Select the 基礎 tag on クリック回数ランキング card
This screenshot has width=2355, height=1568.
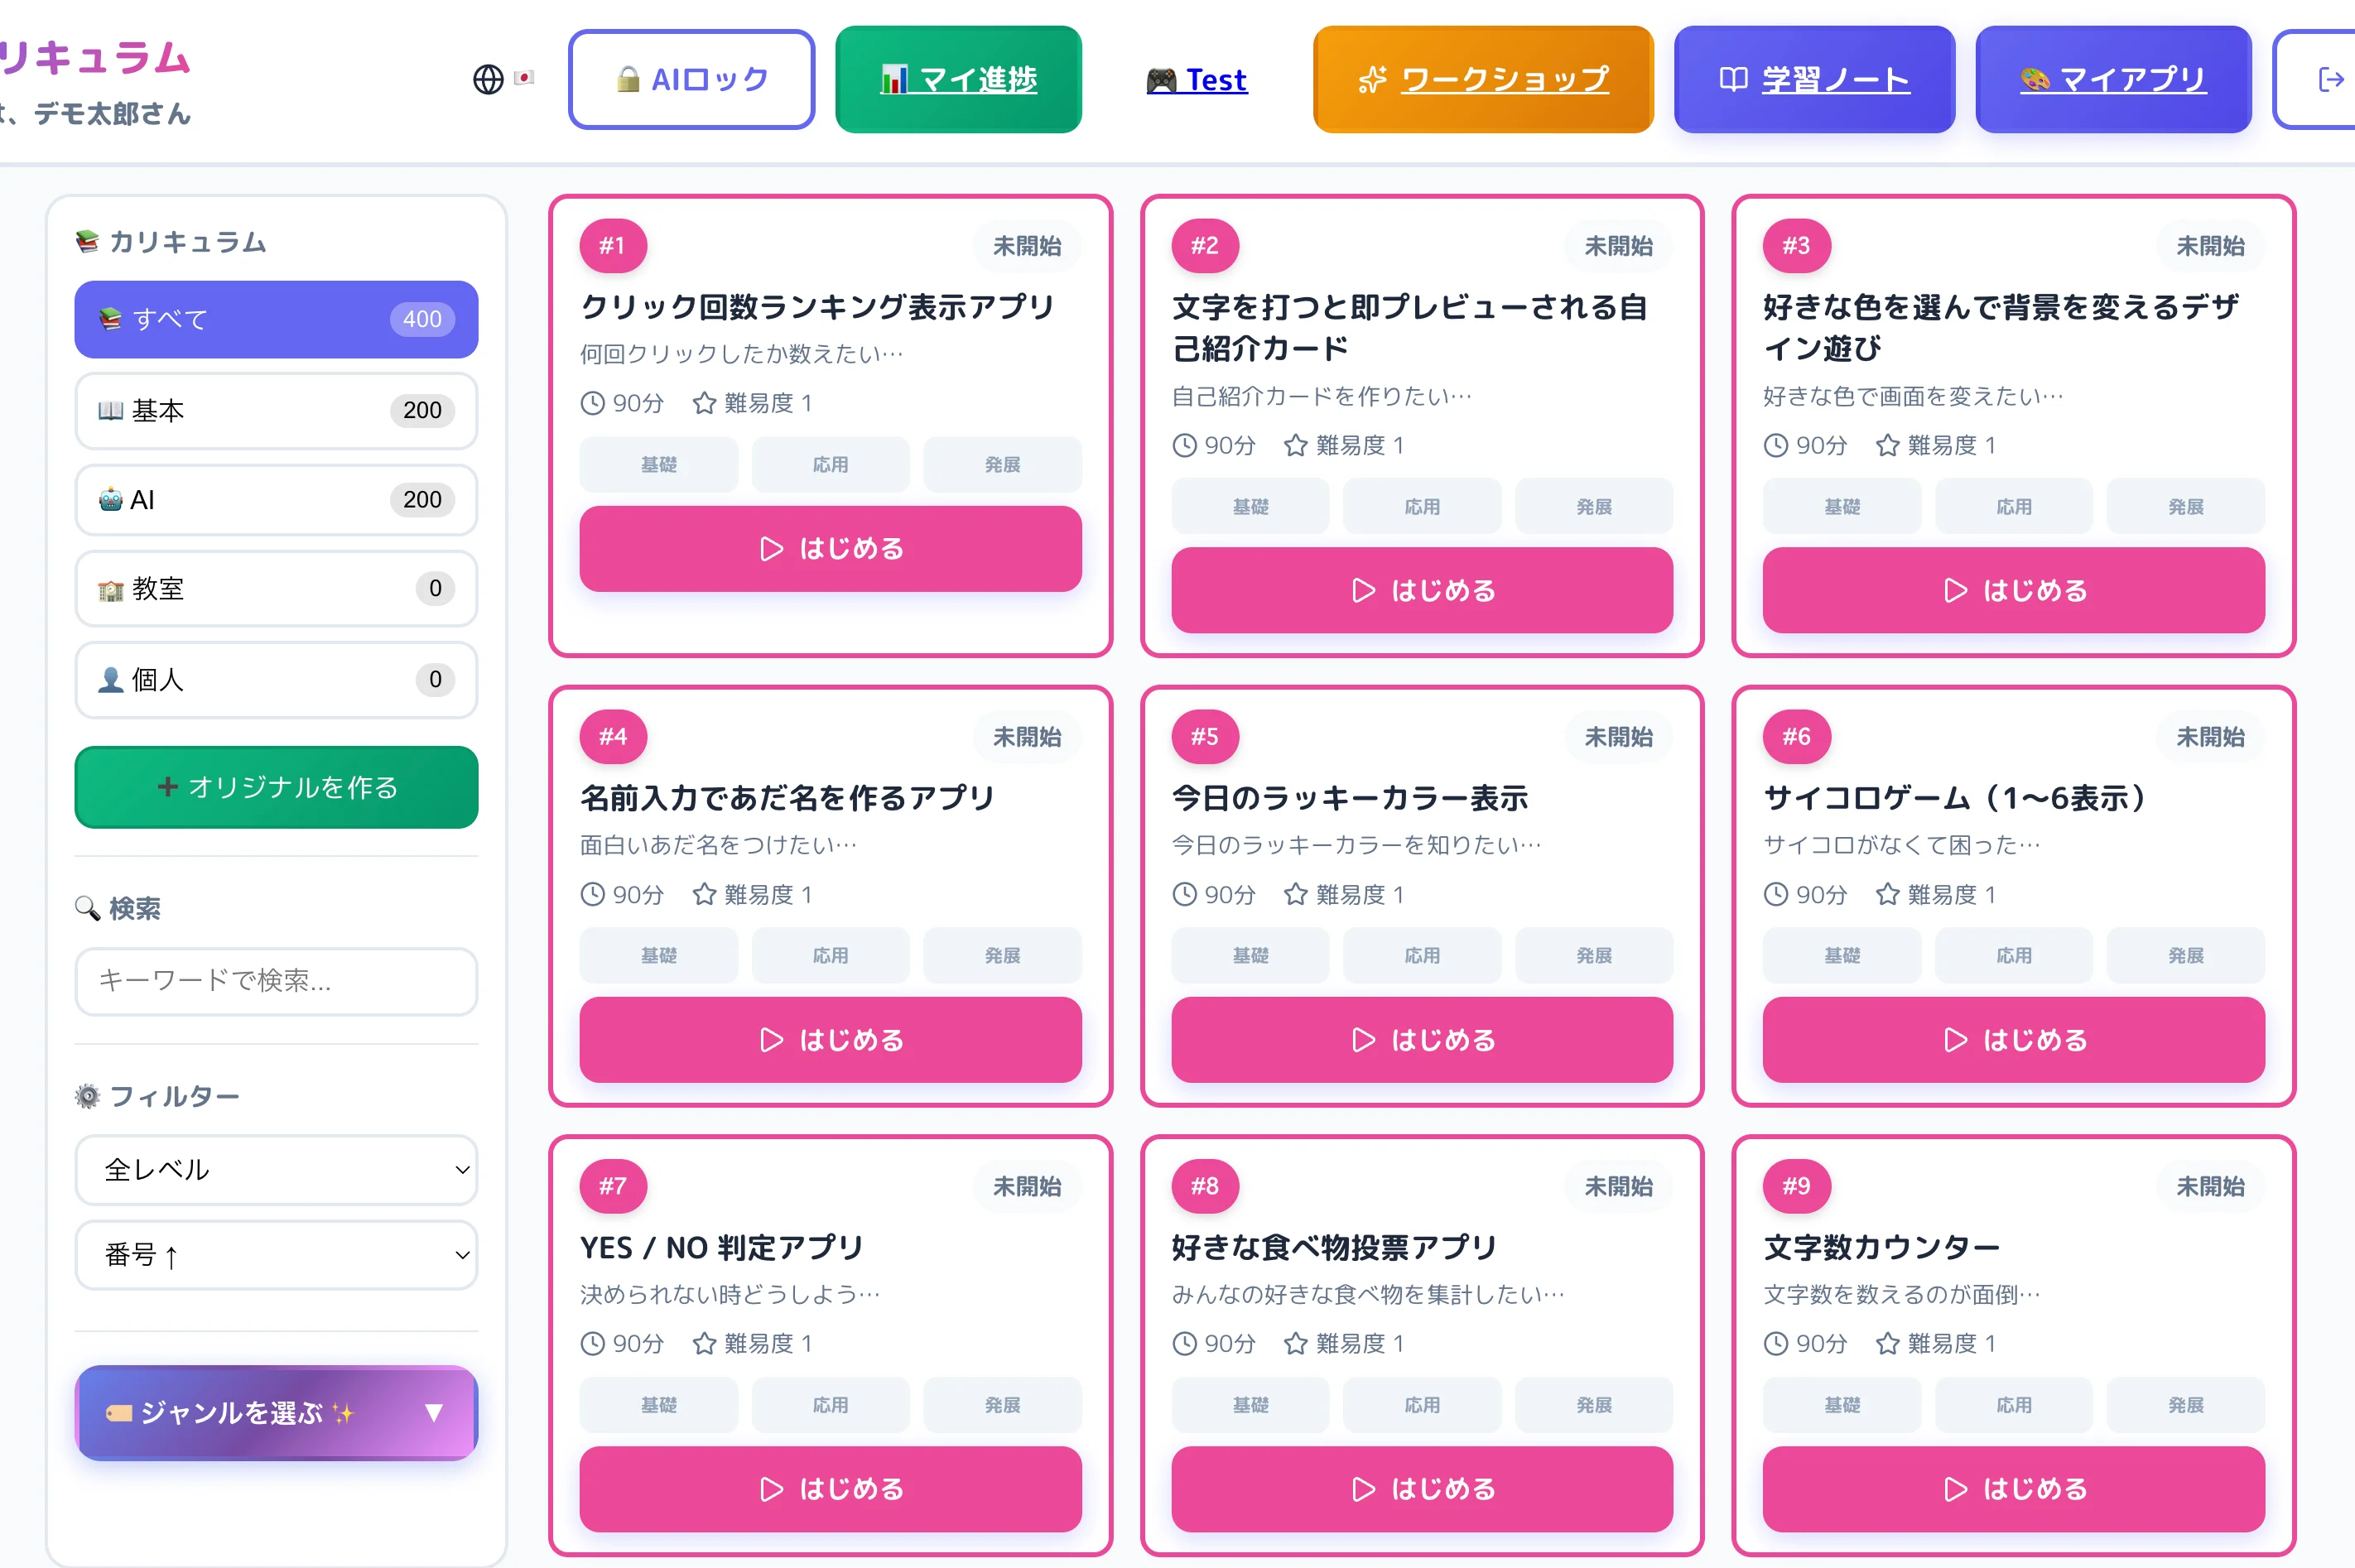[658, 464]
